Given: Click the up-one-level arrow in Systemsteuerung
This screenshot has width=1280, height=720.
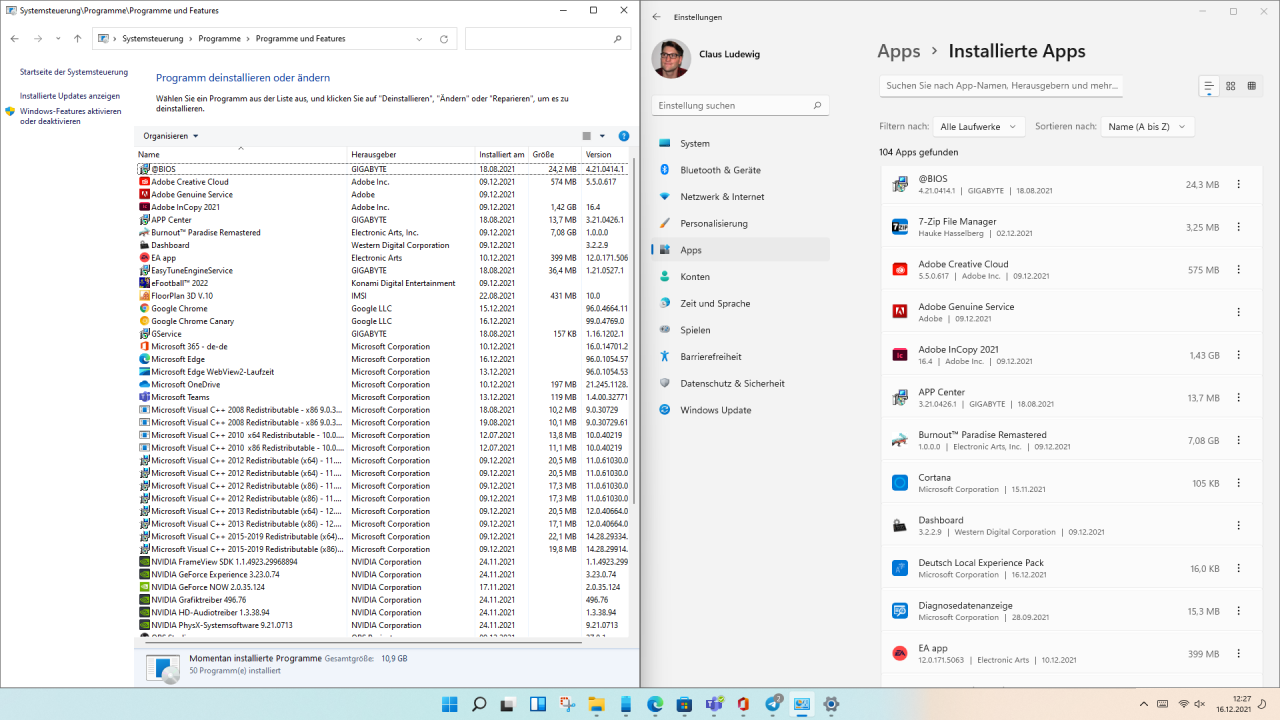Looking at the screenshot, I should tap(78, 39).
